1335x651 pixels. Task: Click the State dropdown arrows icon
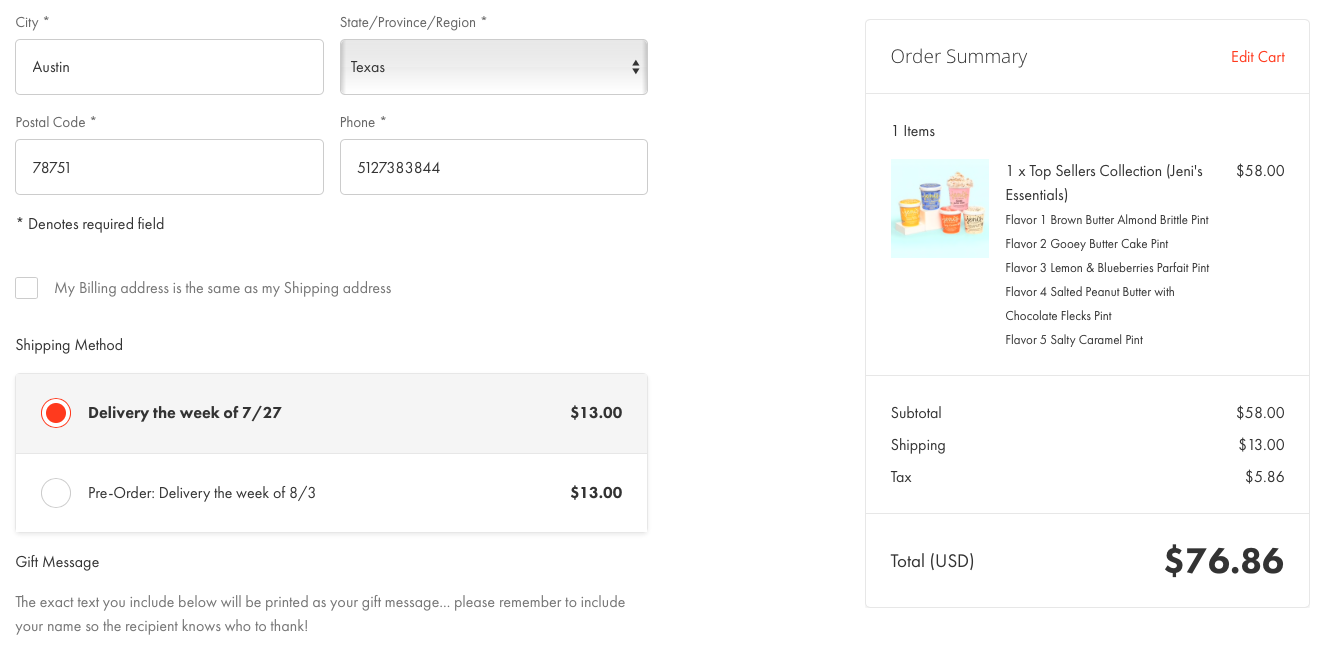click(635, 67)
